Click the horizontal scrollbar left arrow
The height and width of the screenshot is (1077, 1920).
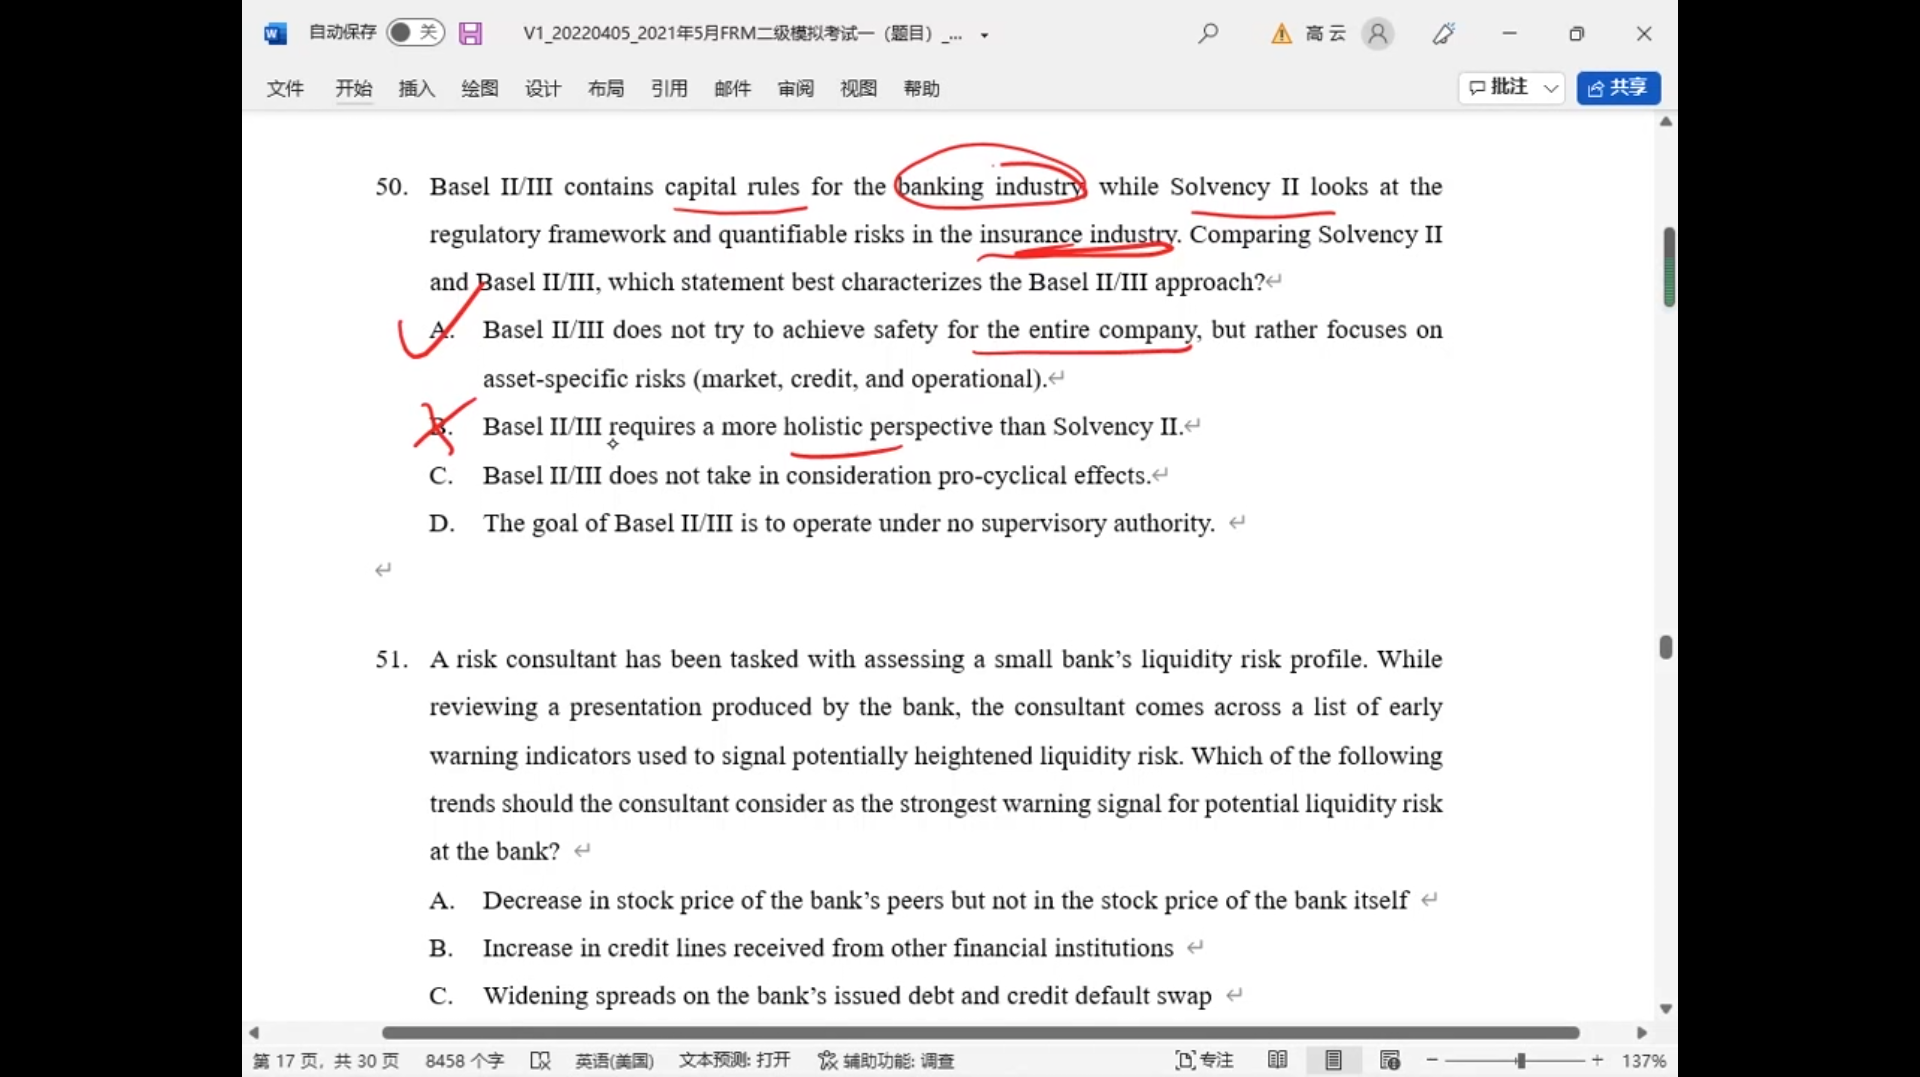(254, 1033)
